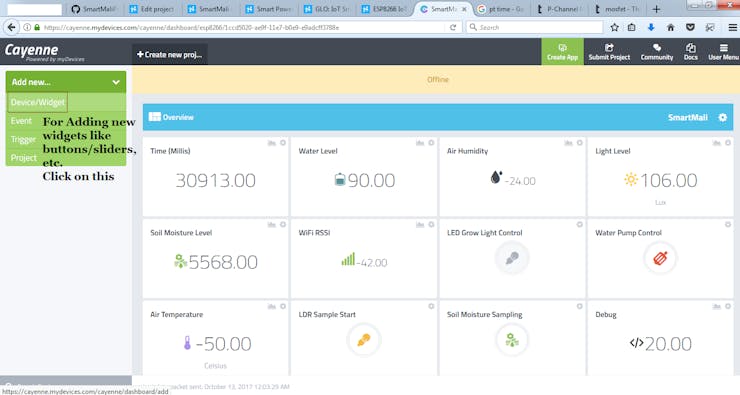Screen dimensions: 740x395
Task: Open a new browser tab with plus
Action: 656,9
